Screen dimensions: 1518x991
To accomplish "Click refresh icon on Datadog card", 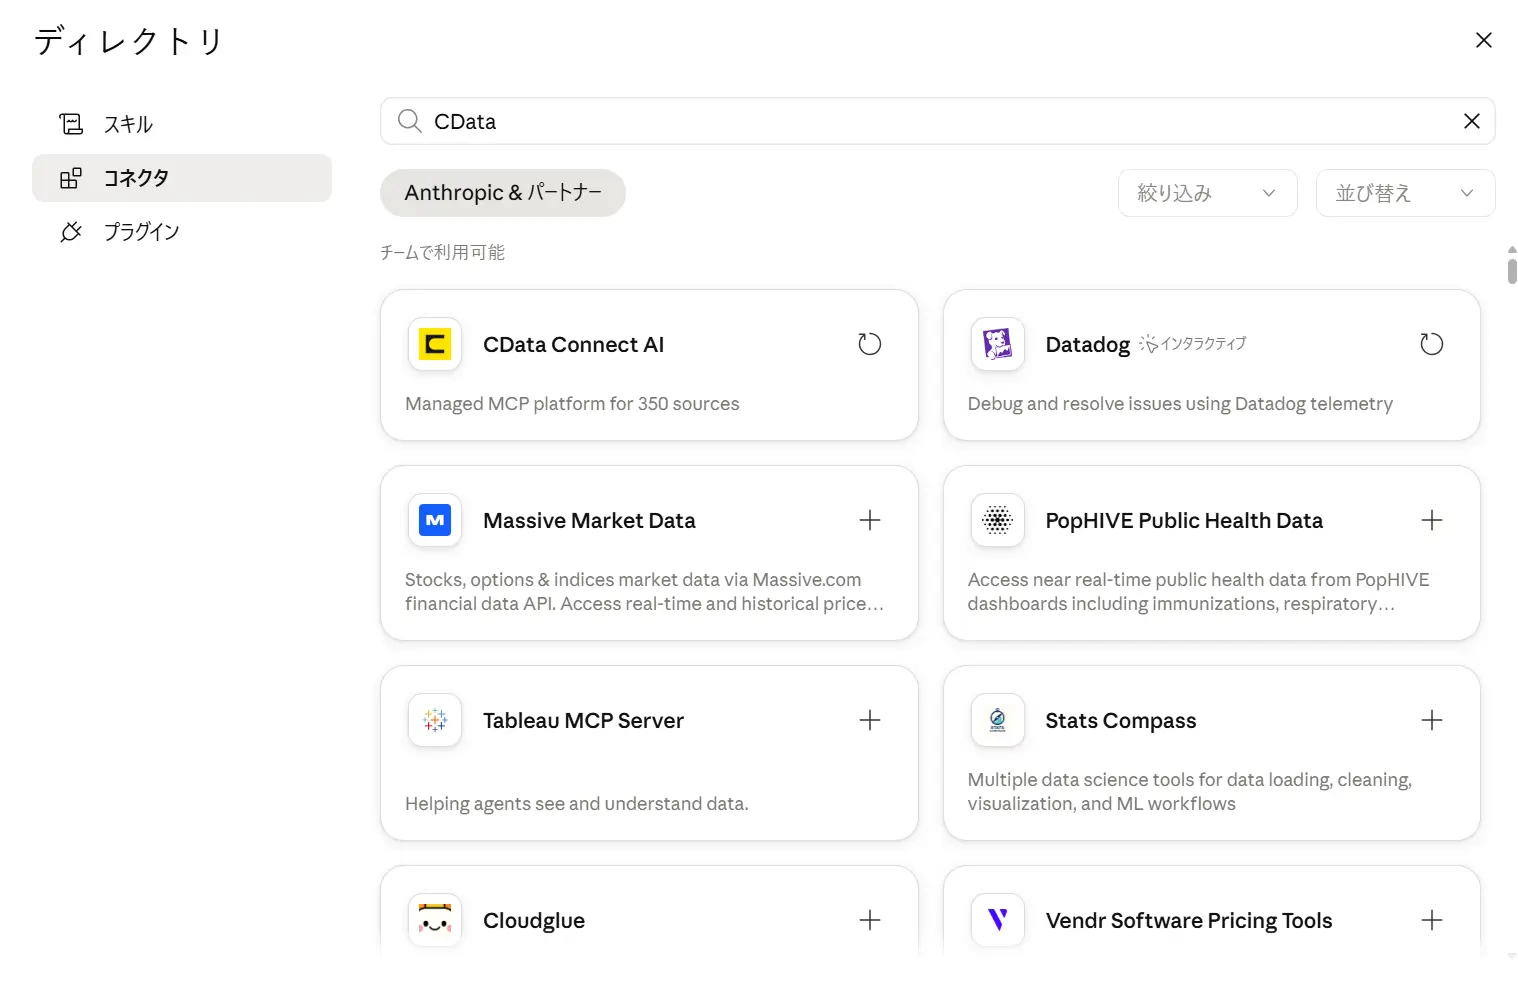I will pyautogui.click(x=1431, y=344).
